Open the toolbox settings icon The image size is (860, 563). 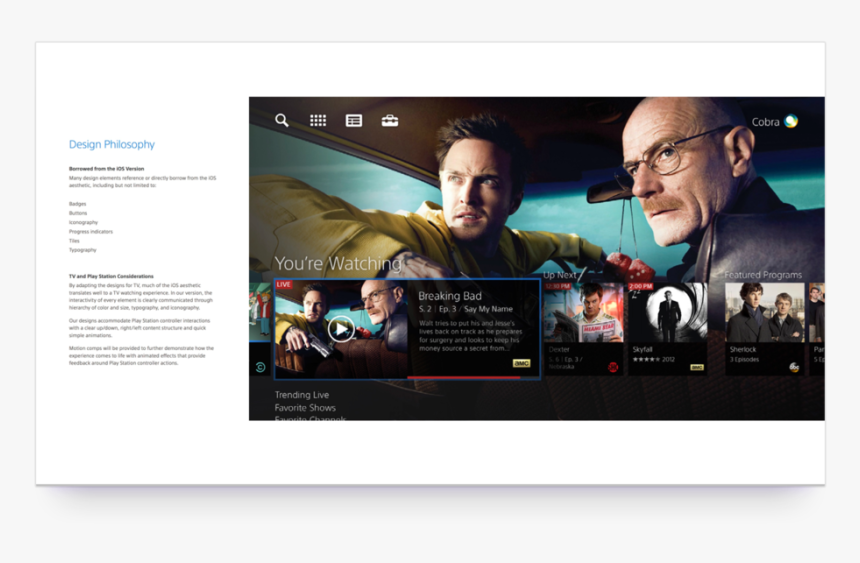click(x=390, y=120)
